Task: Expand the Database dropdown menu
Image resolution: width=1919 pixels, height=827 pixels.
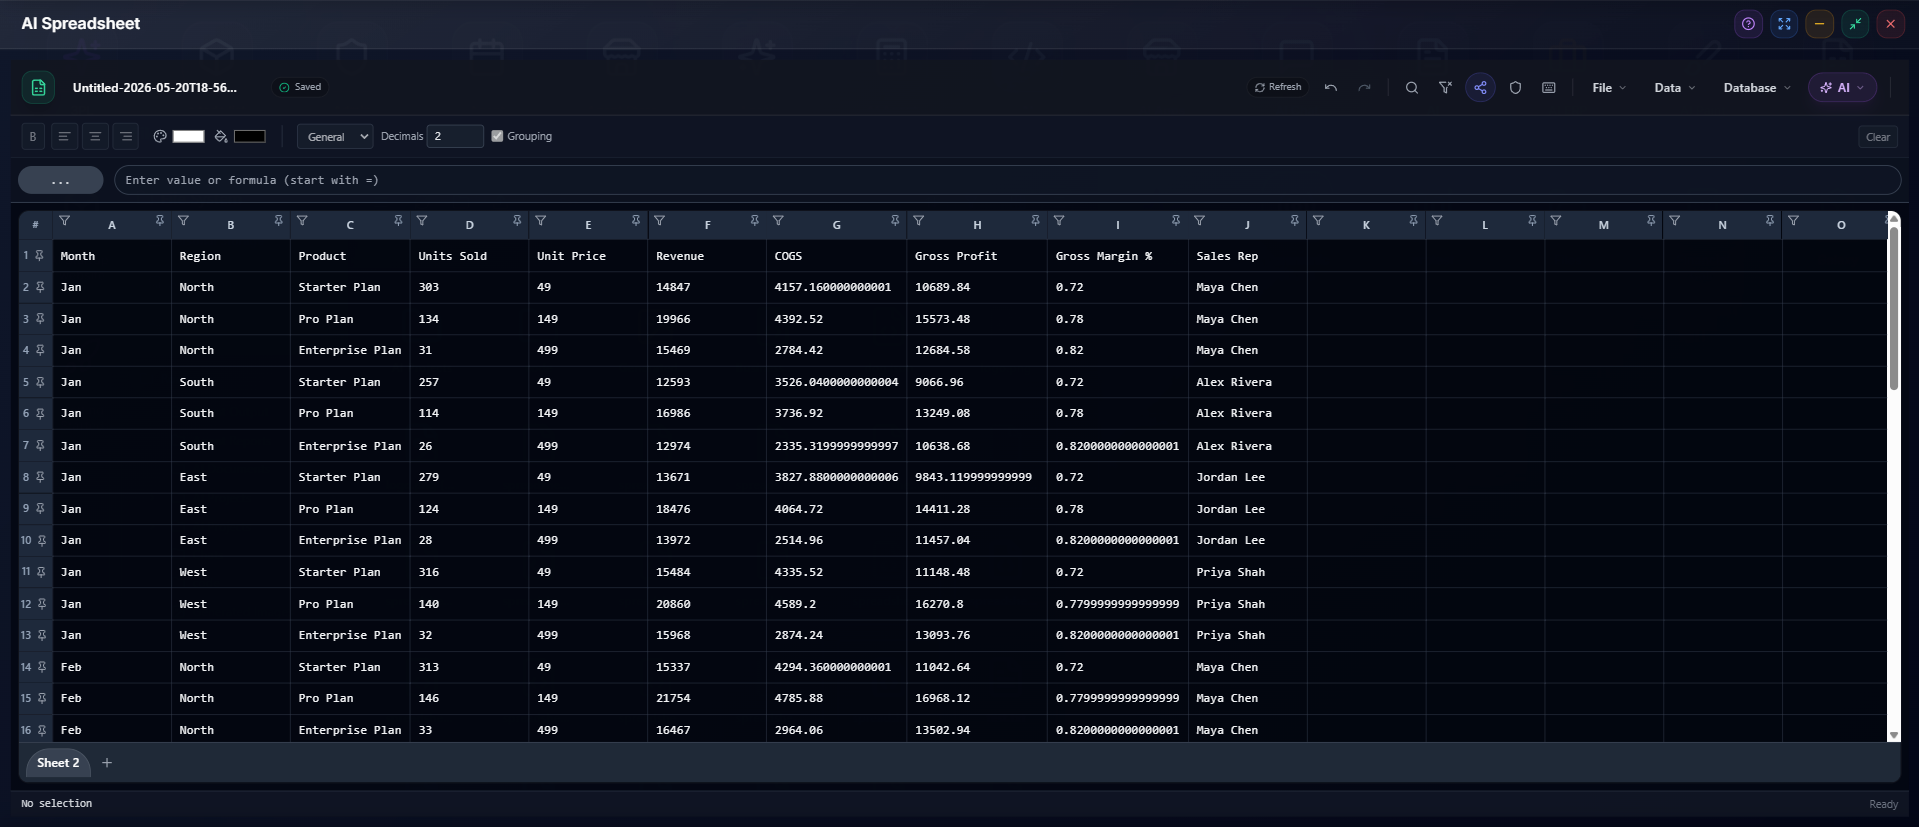Action: (1757, 88)
